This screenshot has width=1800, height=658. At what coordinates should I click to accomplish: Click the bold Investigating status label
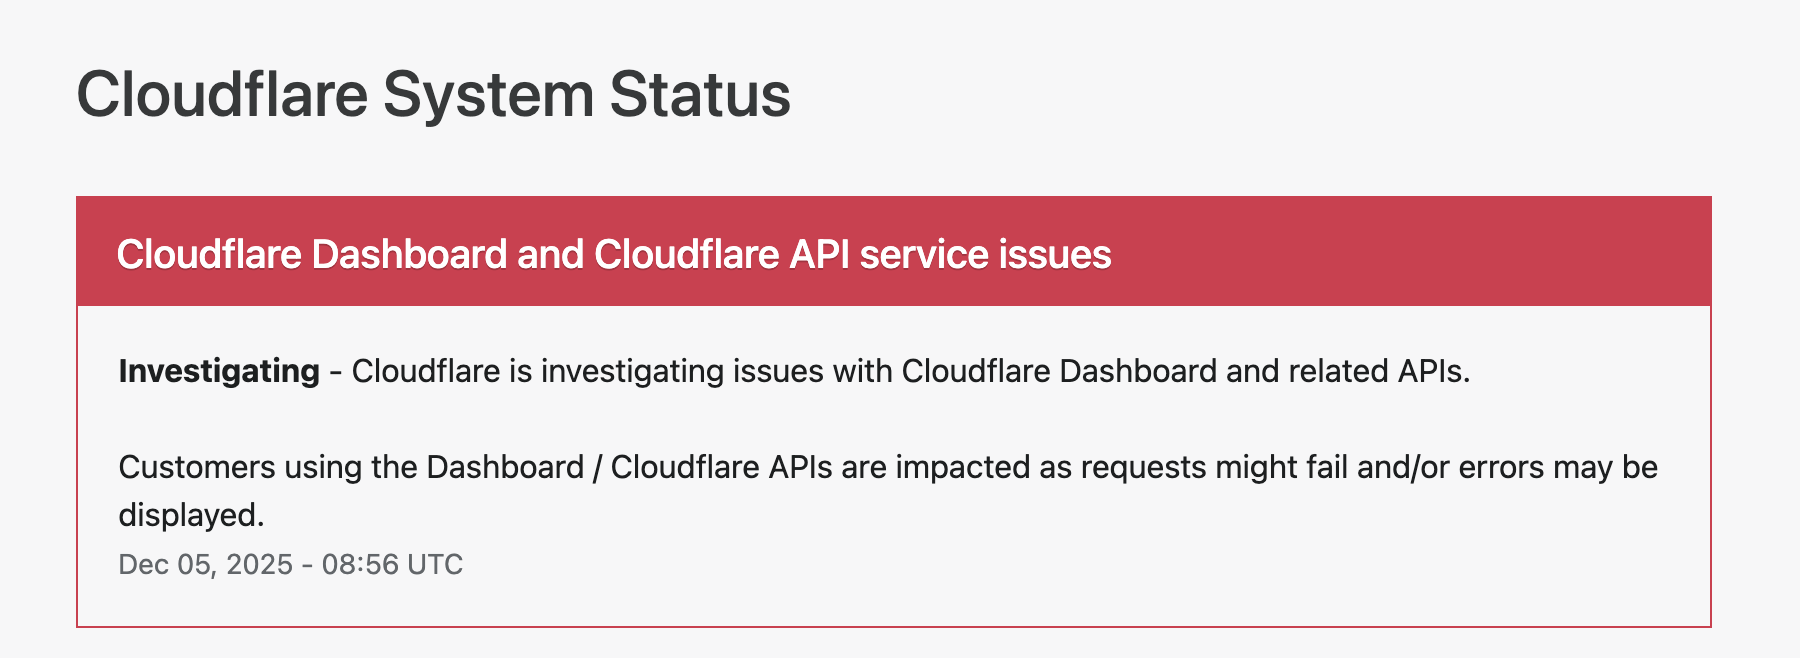click(x=219, y=371)
